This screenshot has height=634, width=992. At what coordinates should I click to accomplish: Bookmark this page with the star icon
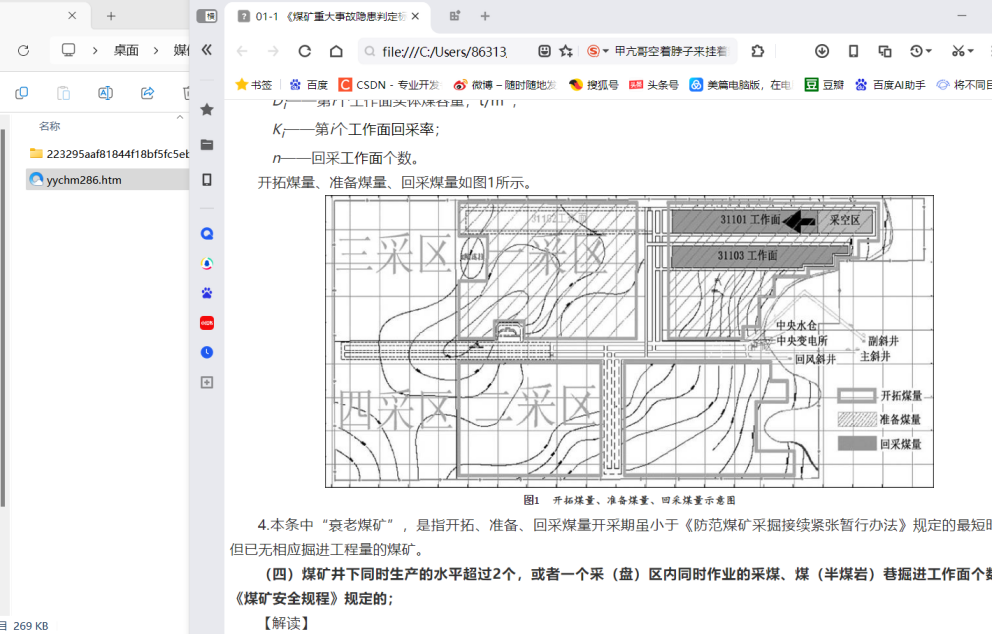[x=566, y=51]
